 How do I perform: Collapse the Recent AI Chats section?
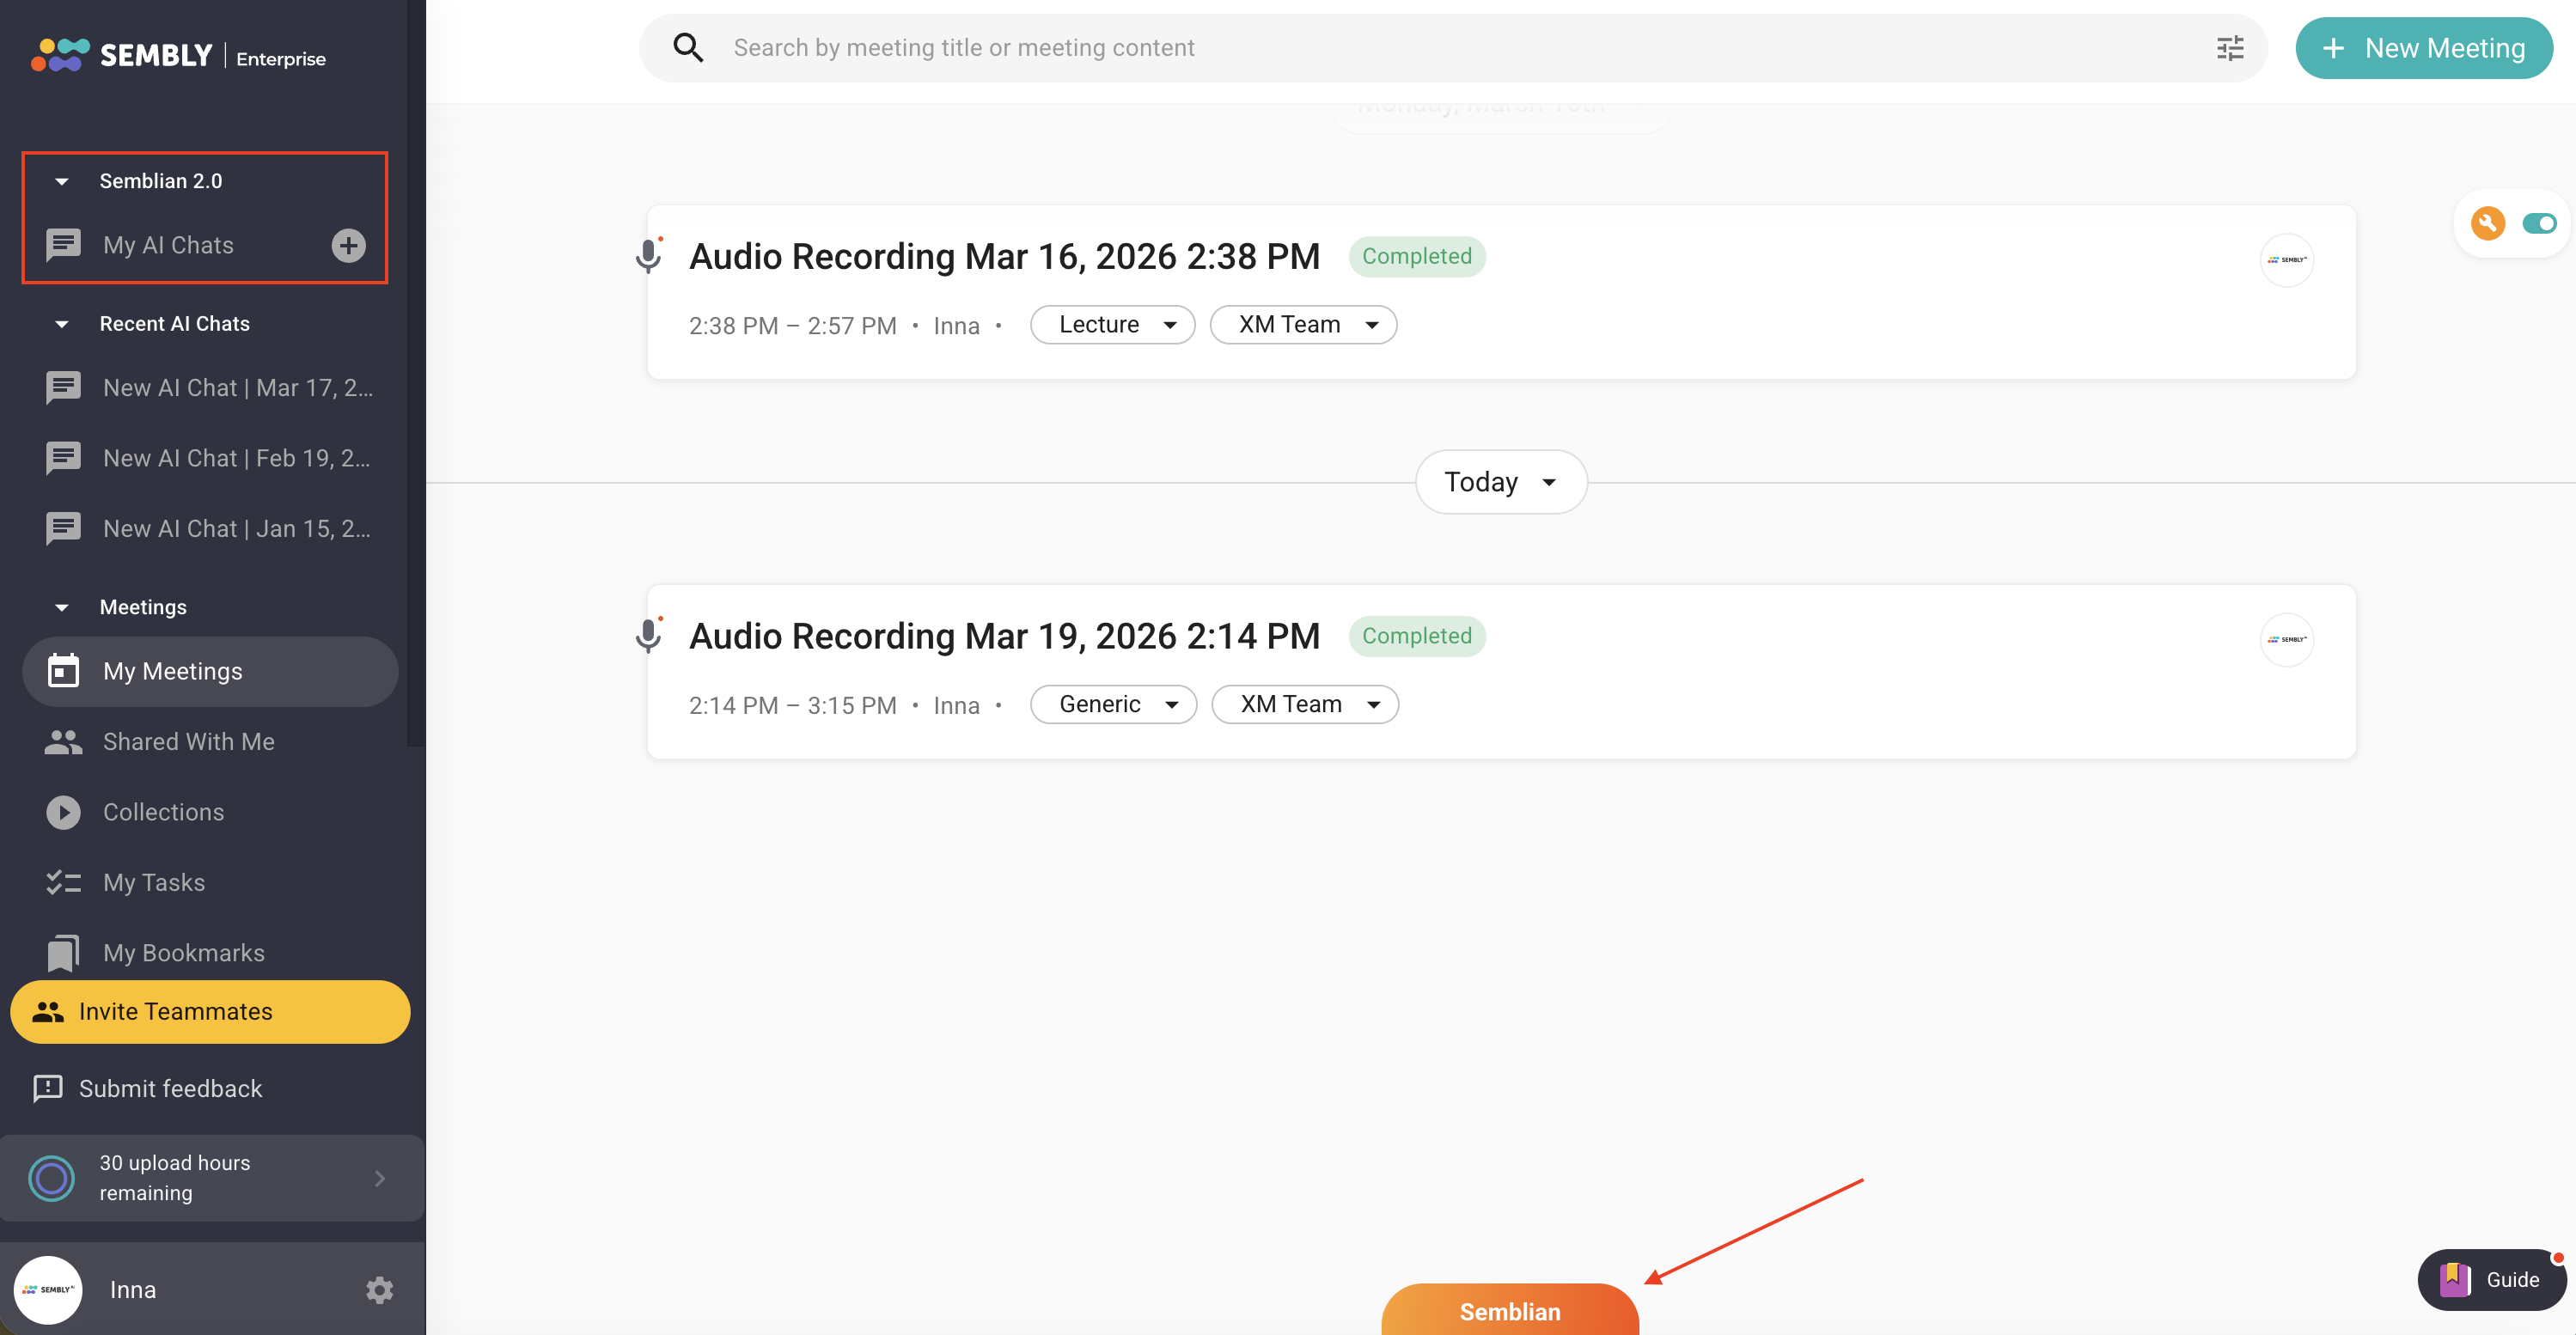click(x=62, y=324)
